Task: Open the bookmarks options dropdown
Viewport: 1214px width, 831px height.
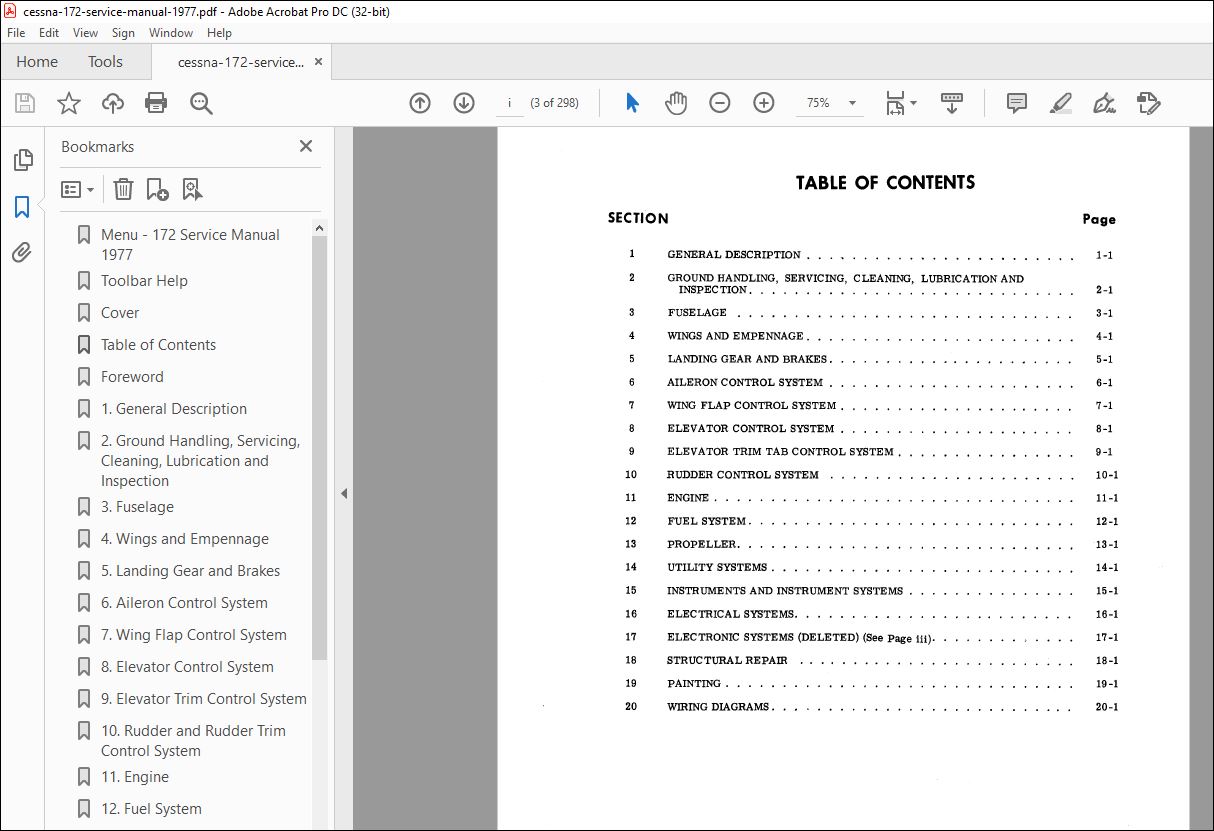Action: (77, 189)
